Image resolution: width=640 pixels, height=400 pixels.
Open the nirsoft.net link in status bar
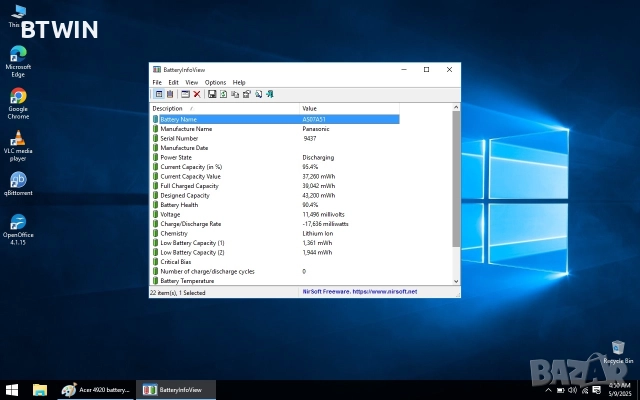pos(385,291)
